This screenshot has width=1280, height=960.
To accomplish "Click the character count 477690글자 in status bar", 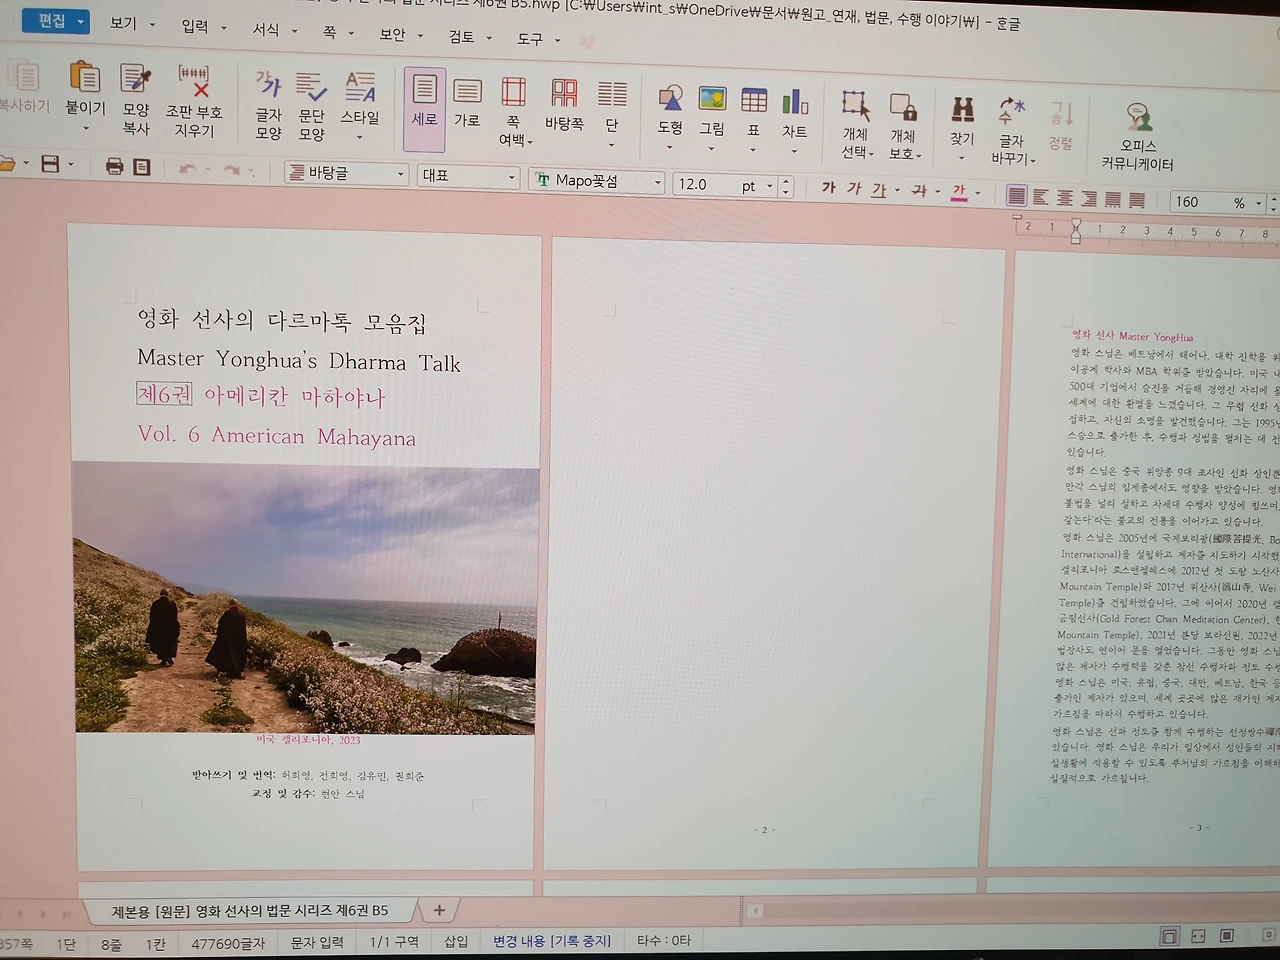I will (x=228, y=943).
